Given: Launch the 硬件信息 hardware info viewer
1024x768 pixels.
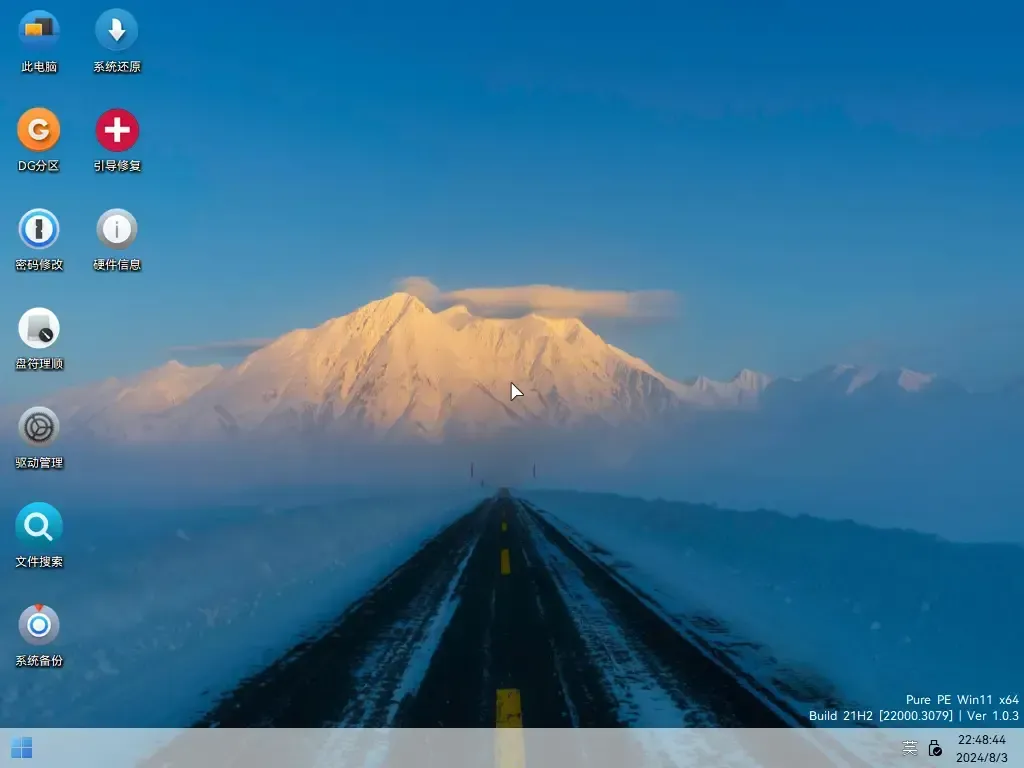Looking at the screenshot, I should point(116,228).
